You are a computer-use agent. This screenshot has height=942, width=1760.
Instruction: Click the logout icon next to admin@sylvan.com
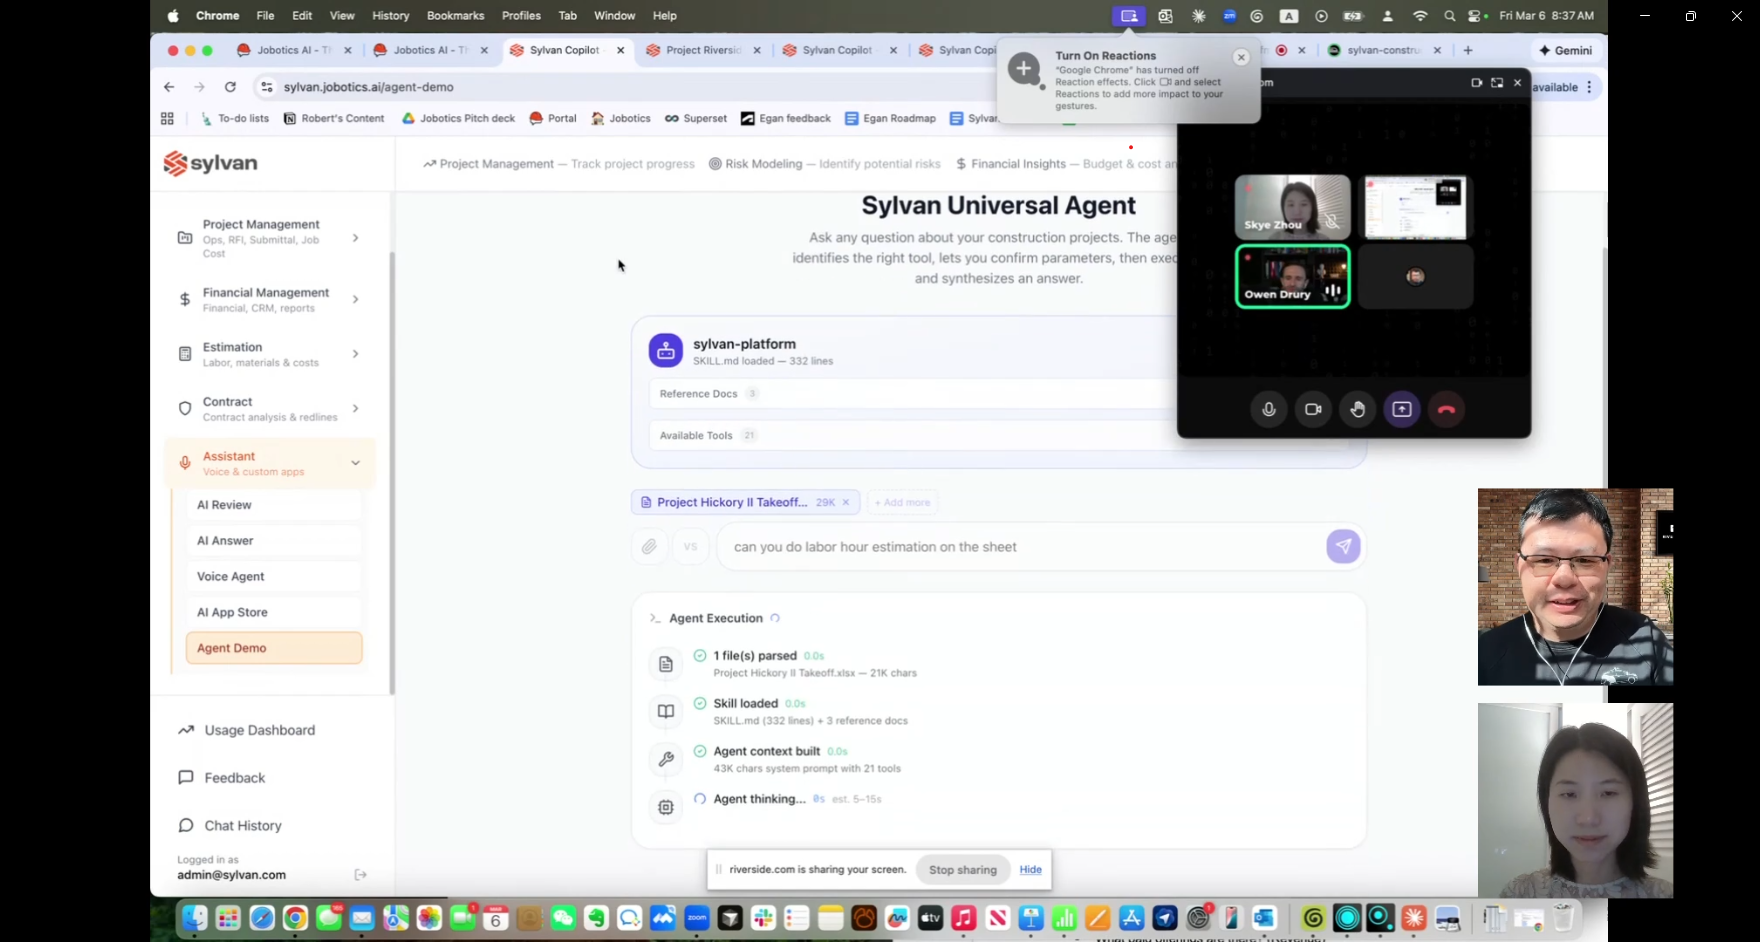coord(361,875)
